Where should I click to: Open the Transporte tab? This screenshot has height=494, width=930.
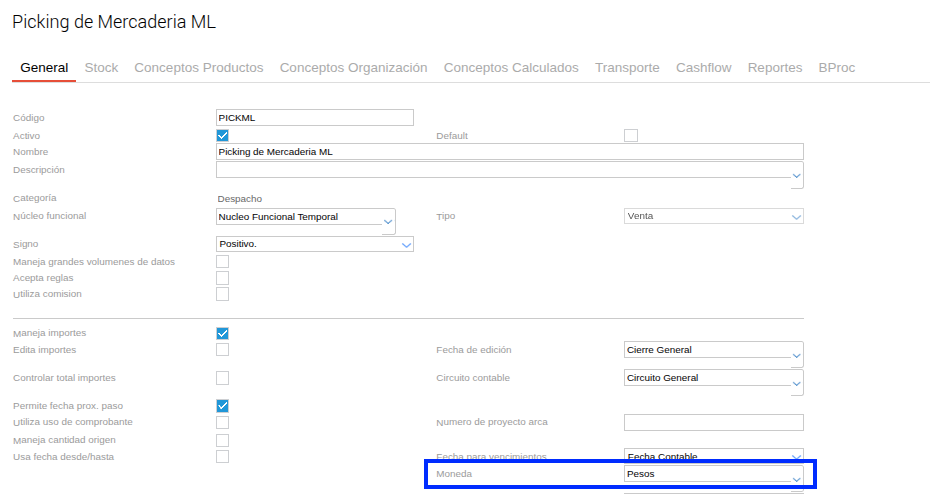tap(627, 68)
